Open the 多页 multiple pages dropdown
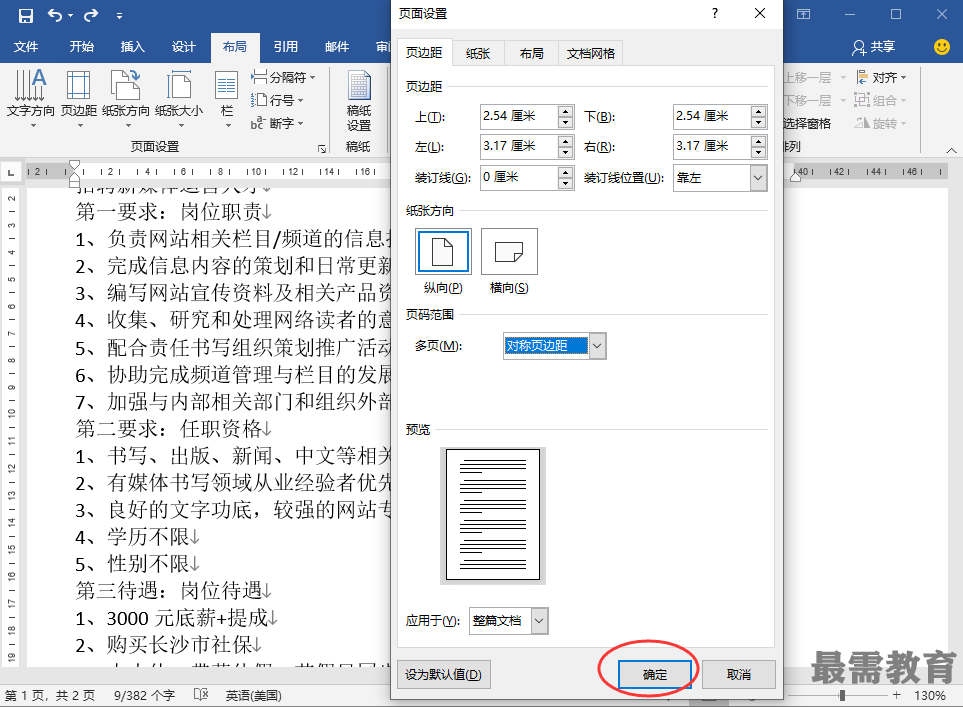963x707 pixels. [597, 346]
